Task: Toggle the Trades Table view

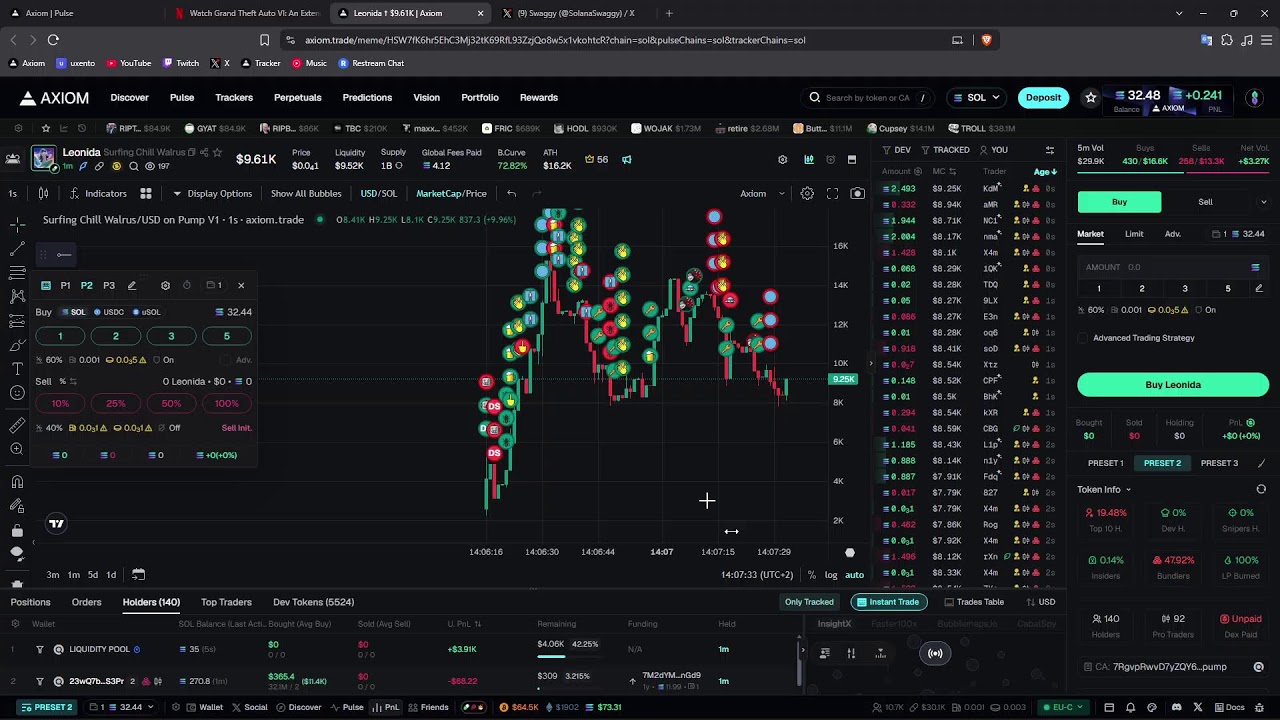Action: [x=972, y=602]
